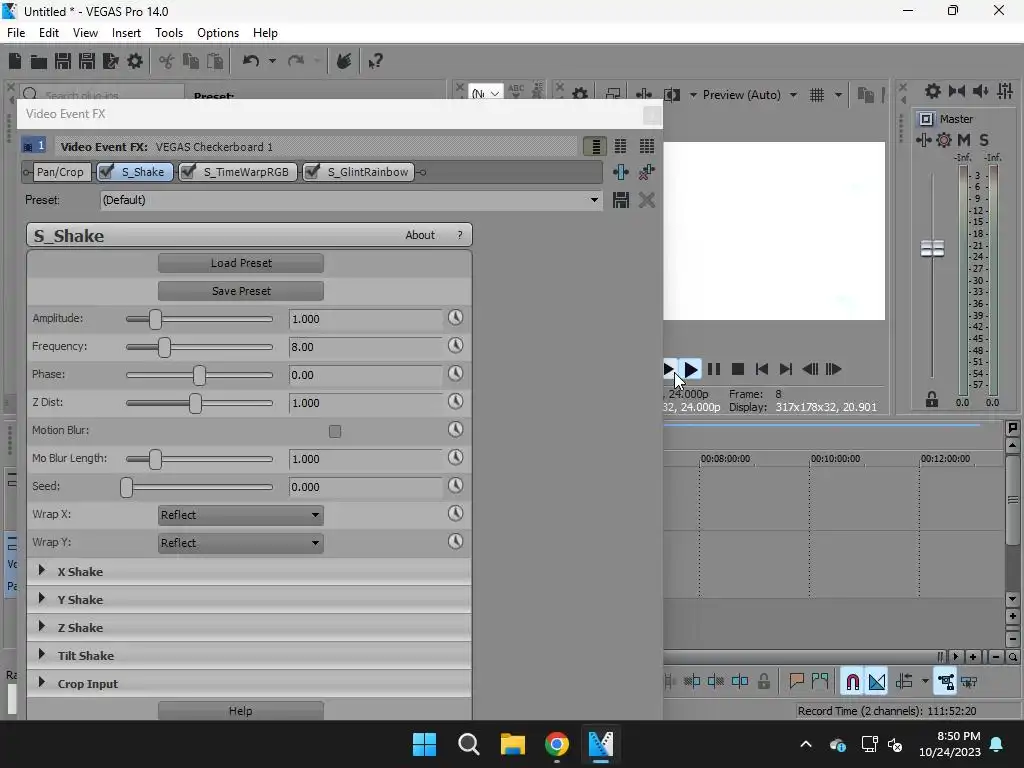Stop the preview playback
The width and height of the screenshot is (1024, 768).
[738, 370]
